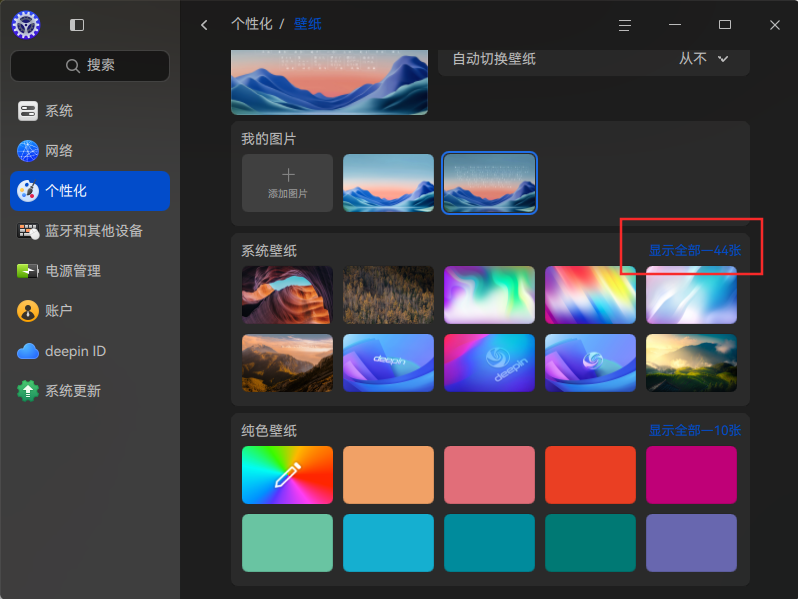This screenshot has width=798, height=599.
Task: Click the 系统更新 green gear icon
Action: tap(28, 391)
